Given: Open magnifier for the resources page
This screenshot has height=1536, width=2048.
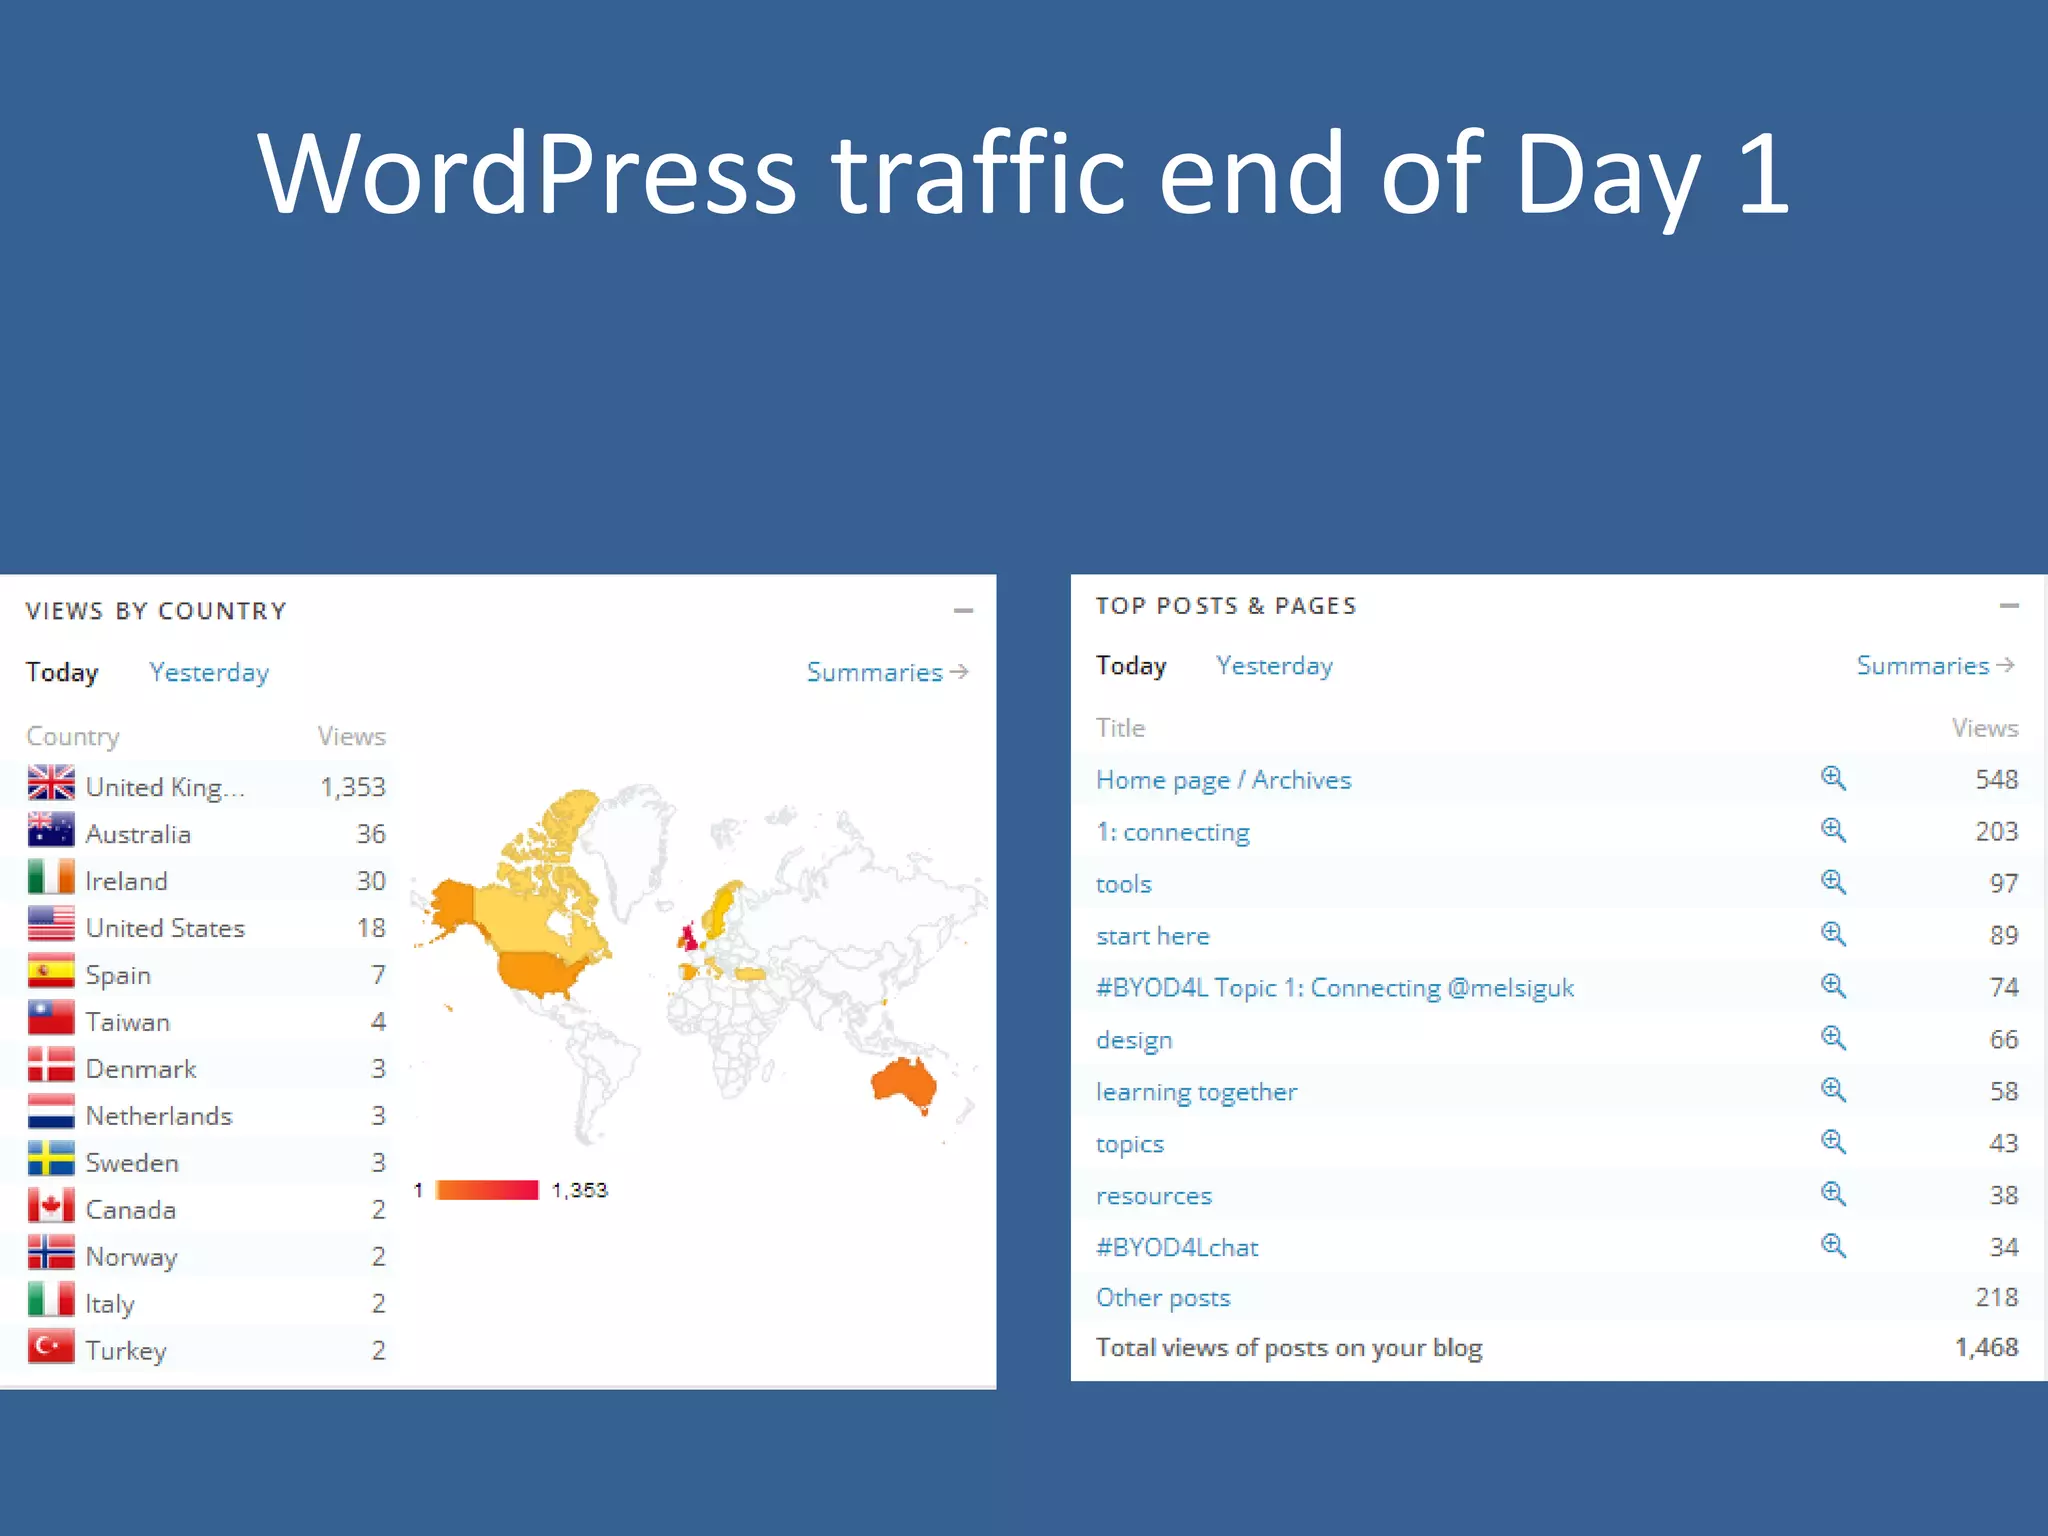Looking at the screenshot, I should 1833,1194.
